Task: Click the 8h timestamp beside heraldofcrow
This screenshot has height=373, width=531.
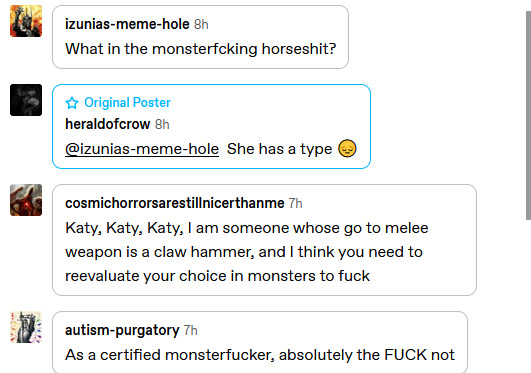Action: pyautogui.click(x=162, y=124)
